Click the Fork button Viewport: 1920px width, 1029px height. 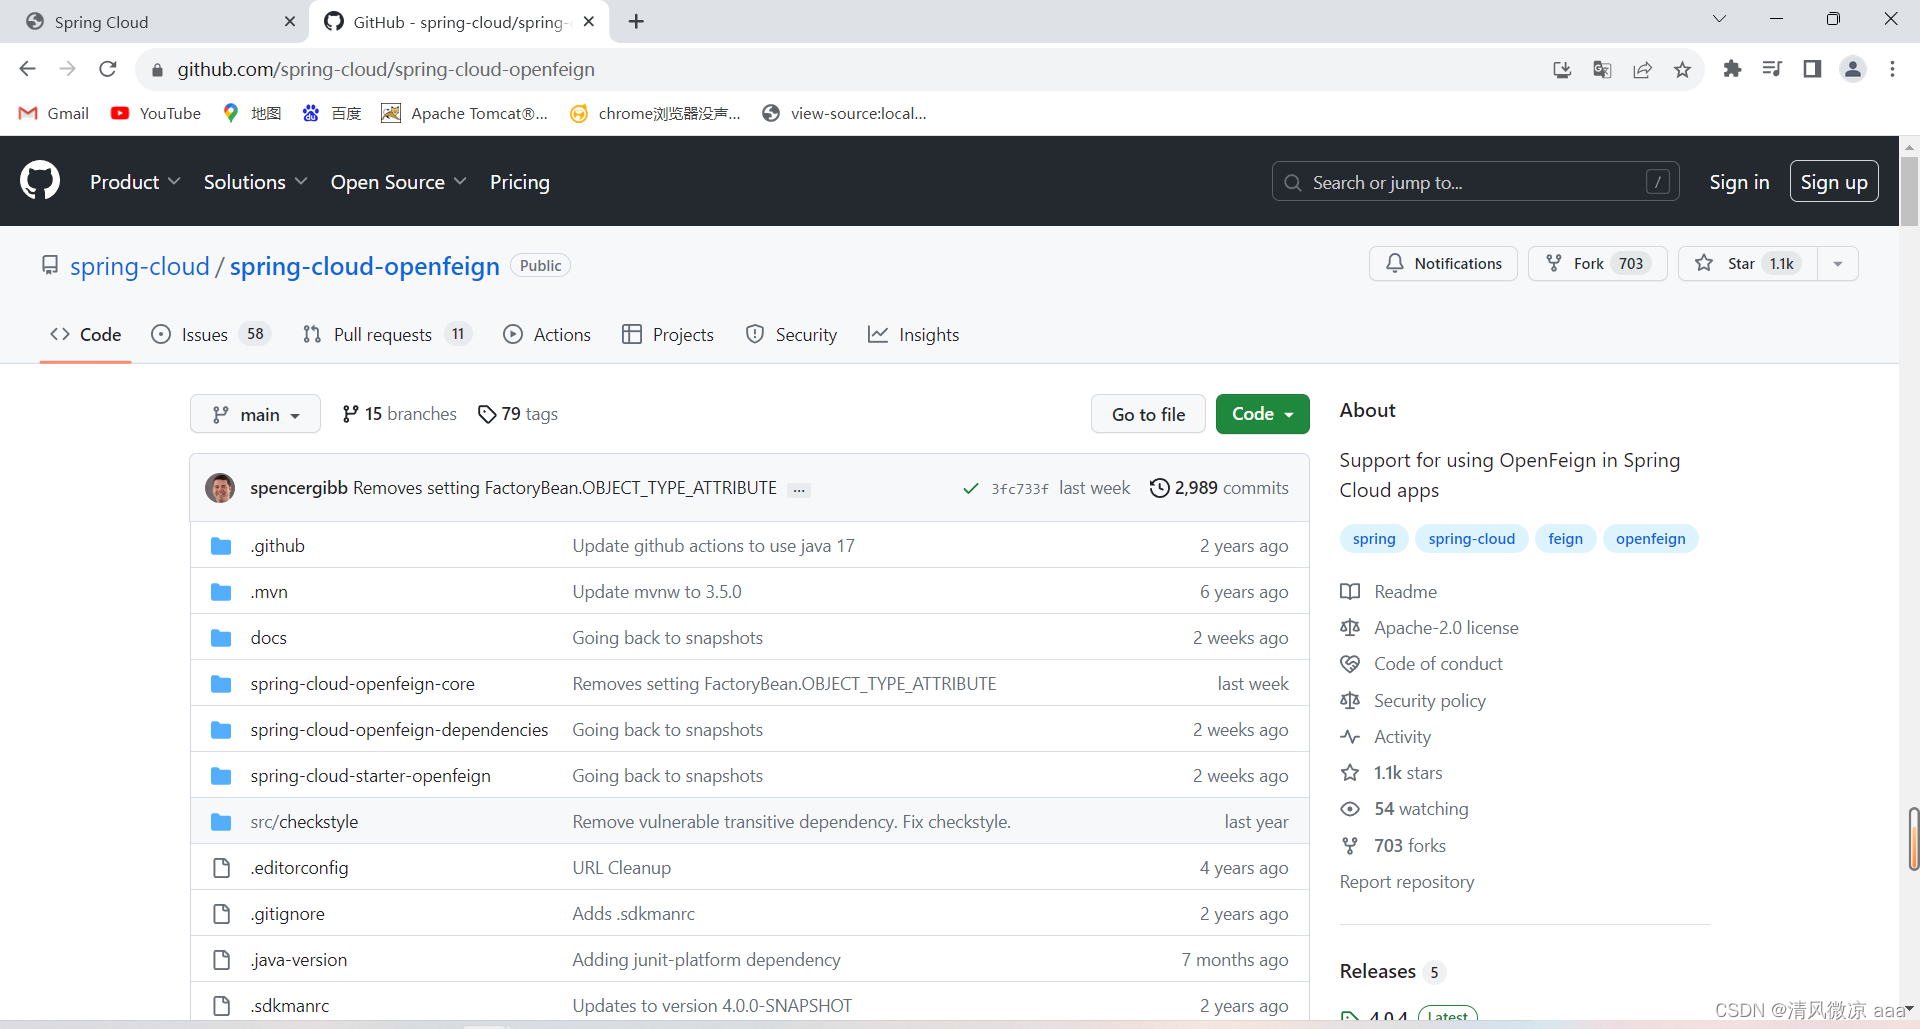[1597, 264]
